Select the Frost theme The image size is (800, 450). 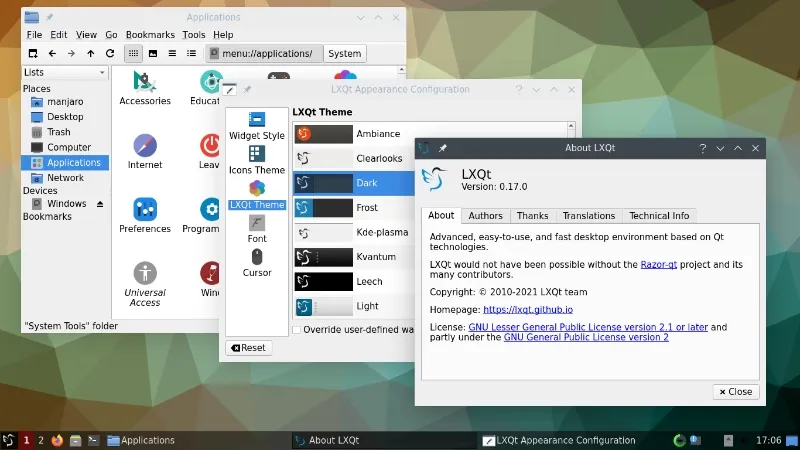[354, 208]
